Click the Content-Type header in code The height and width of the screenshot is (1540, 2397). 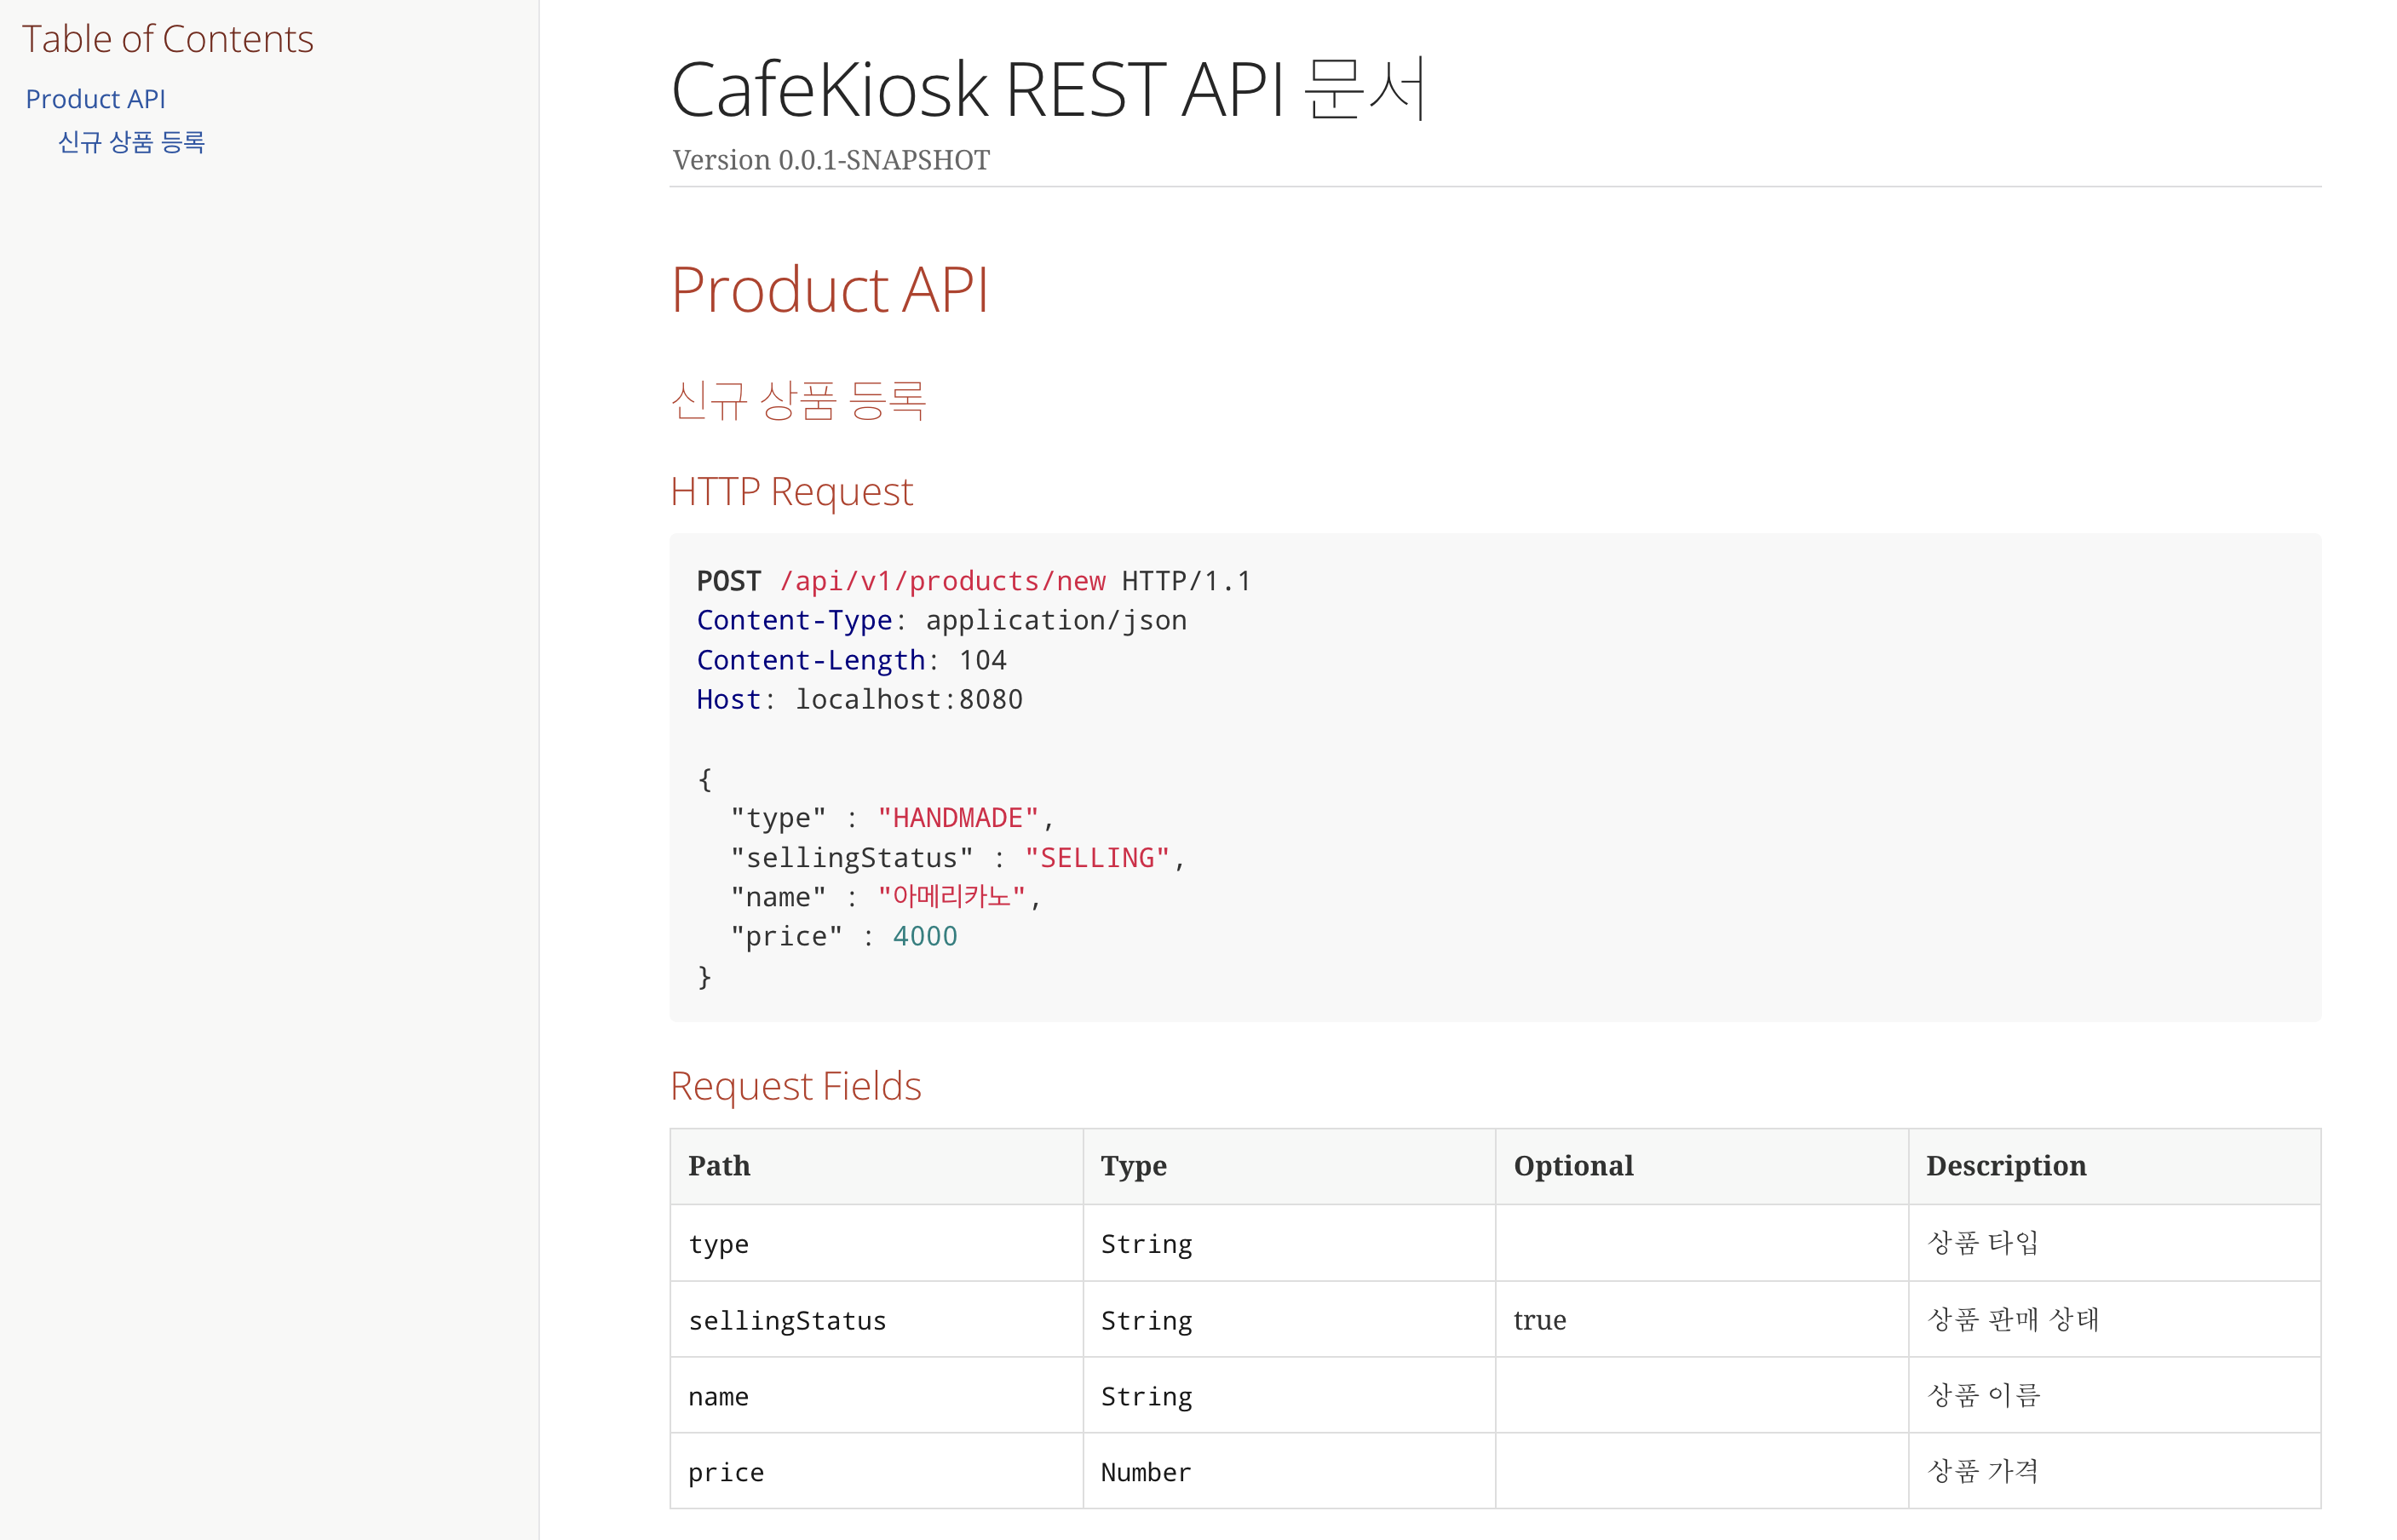tap(794, 620)
